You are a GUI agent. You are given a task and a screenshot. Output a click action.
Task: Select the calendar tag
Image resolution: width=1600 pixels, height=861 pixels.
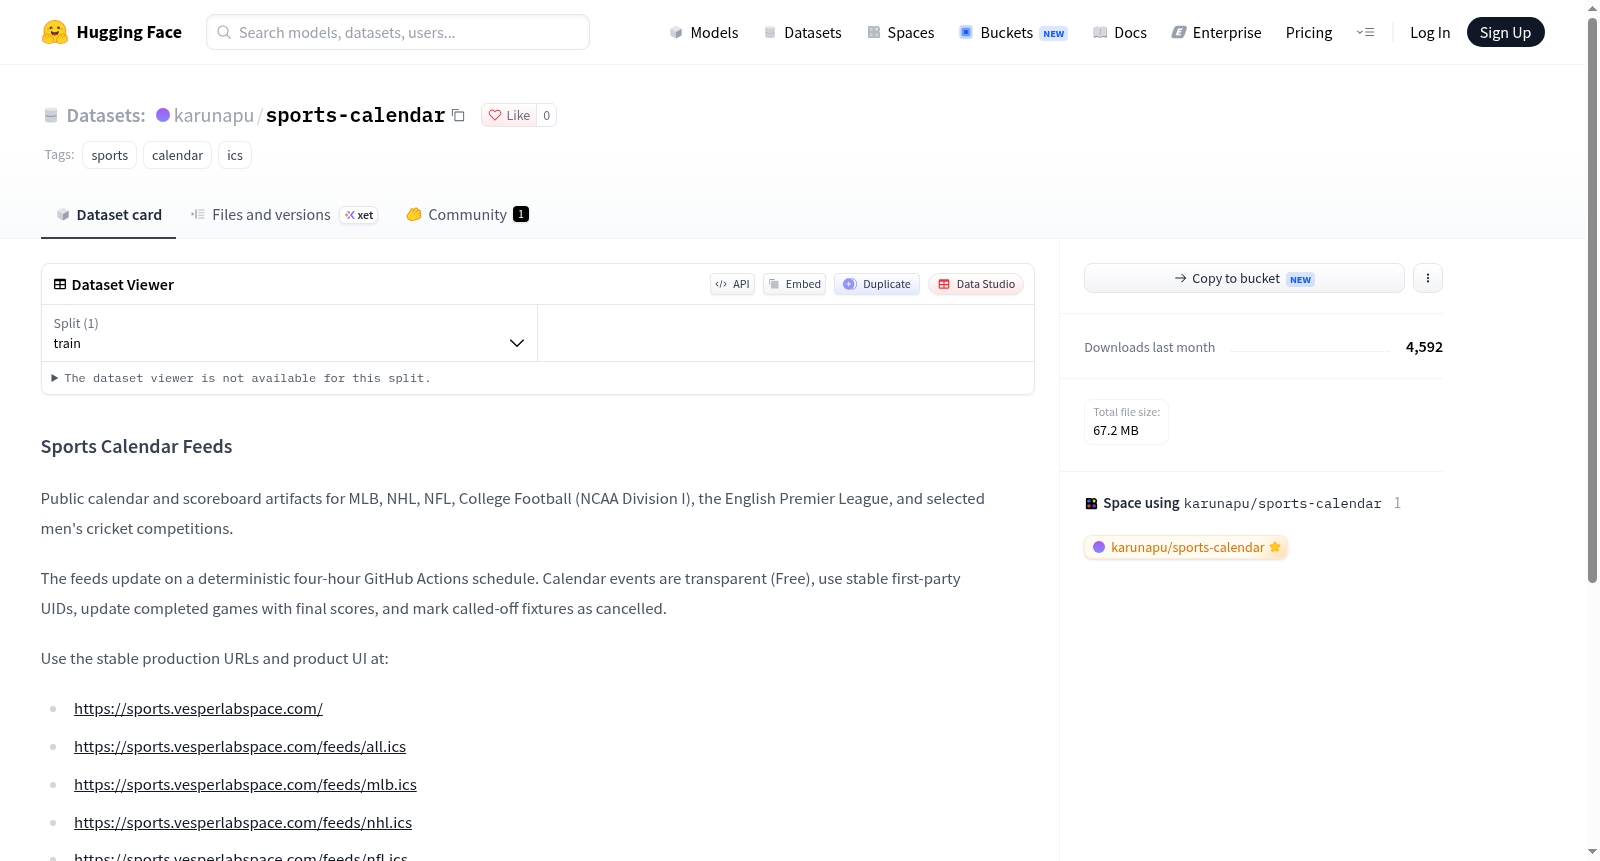tap(177, 155)
